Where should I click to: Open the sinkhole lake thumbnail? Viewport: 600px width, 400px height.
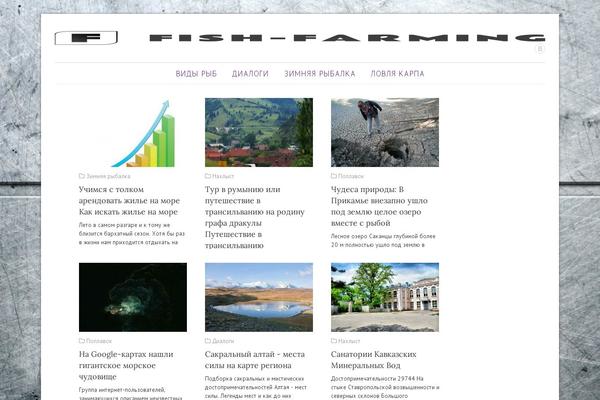click(x=385, y=132)
